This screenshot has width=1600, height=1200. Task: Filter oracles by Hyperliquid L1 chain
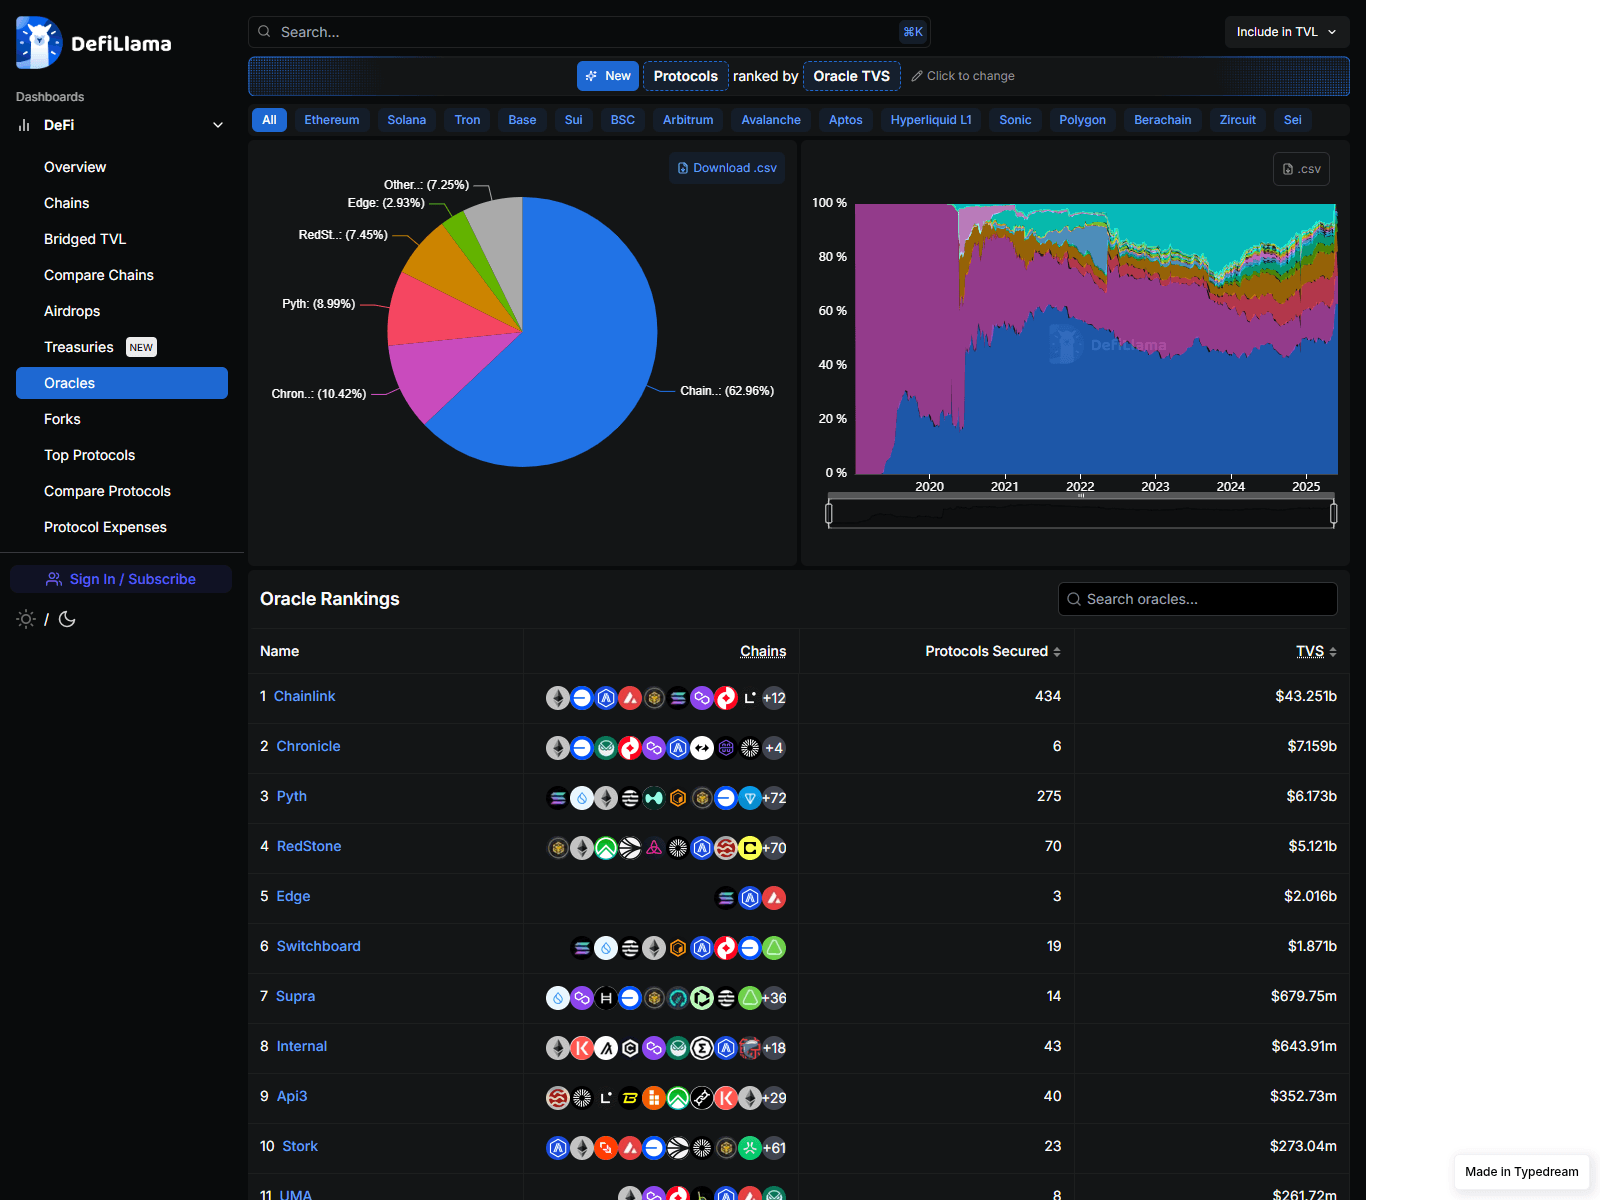coord(931,120)
